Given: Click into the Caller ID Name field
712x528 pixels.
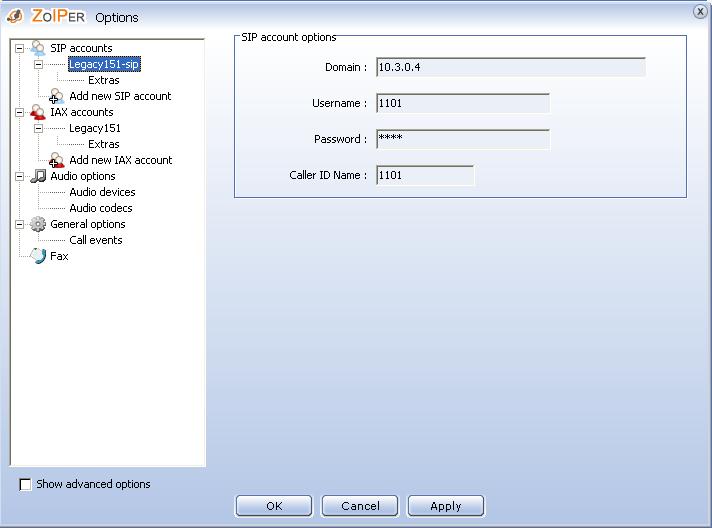Looking at the screenshot, I should tap(425, 175).
